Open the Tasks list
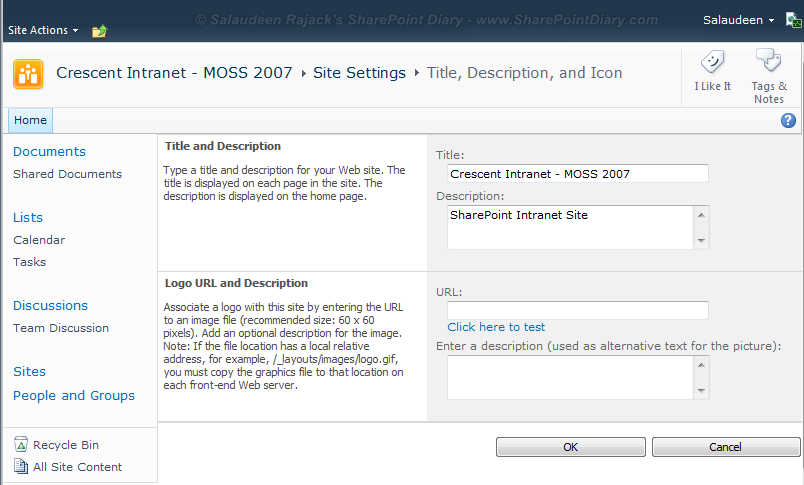 (29, 262)
